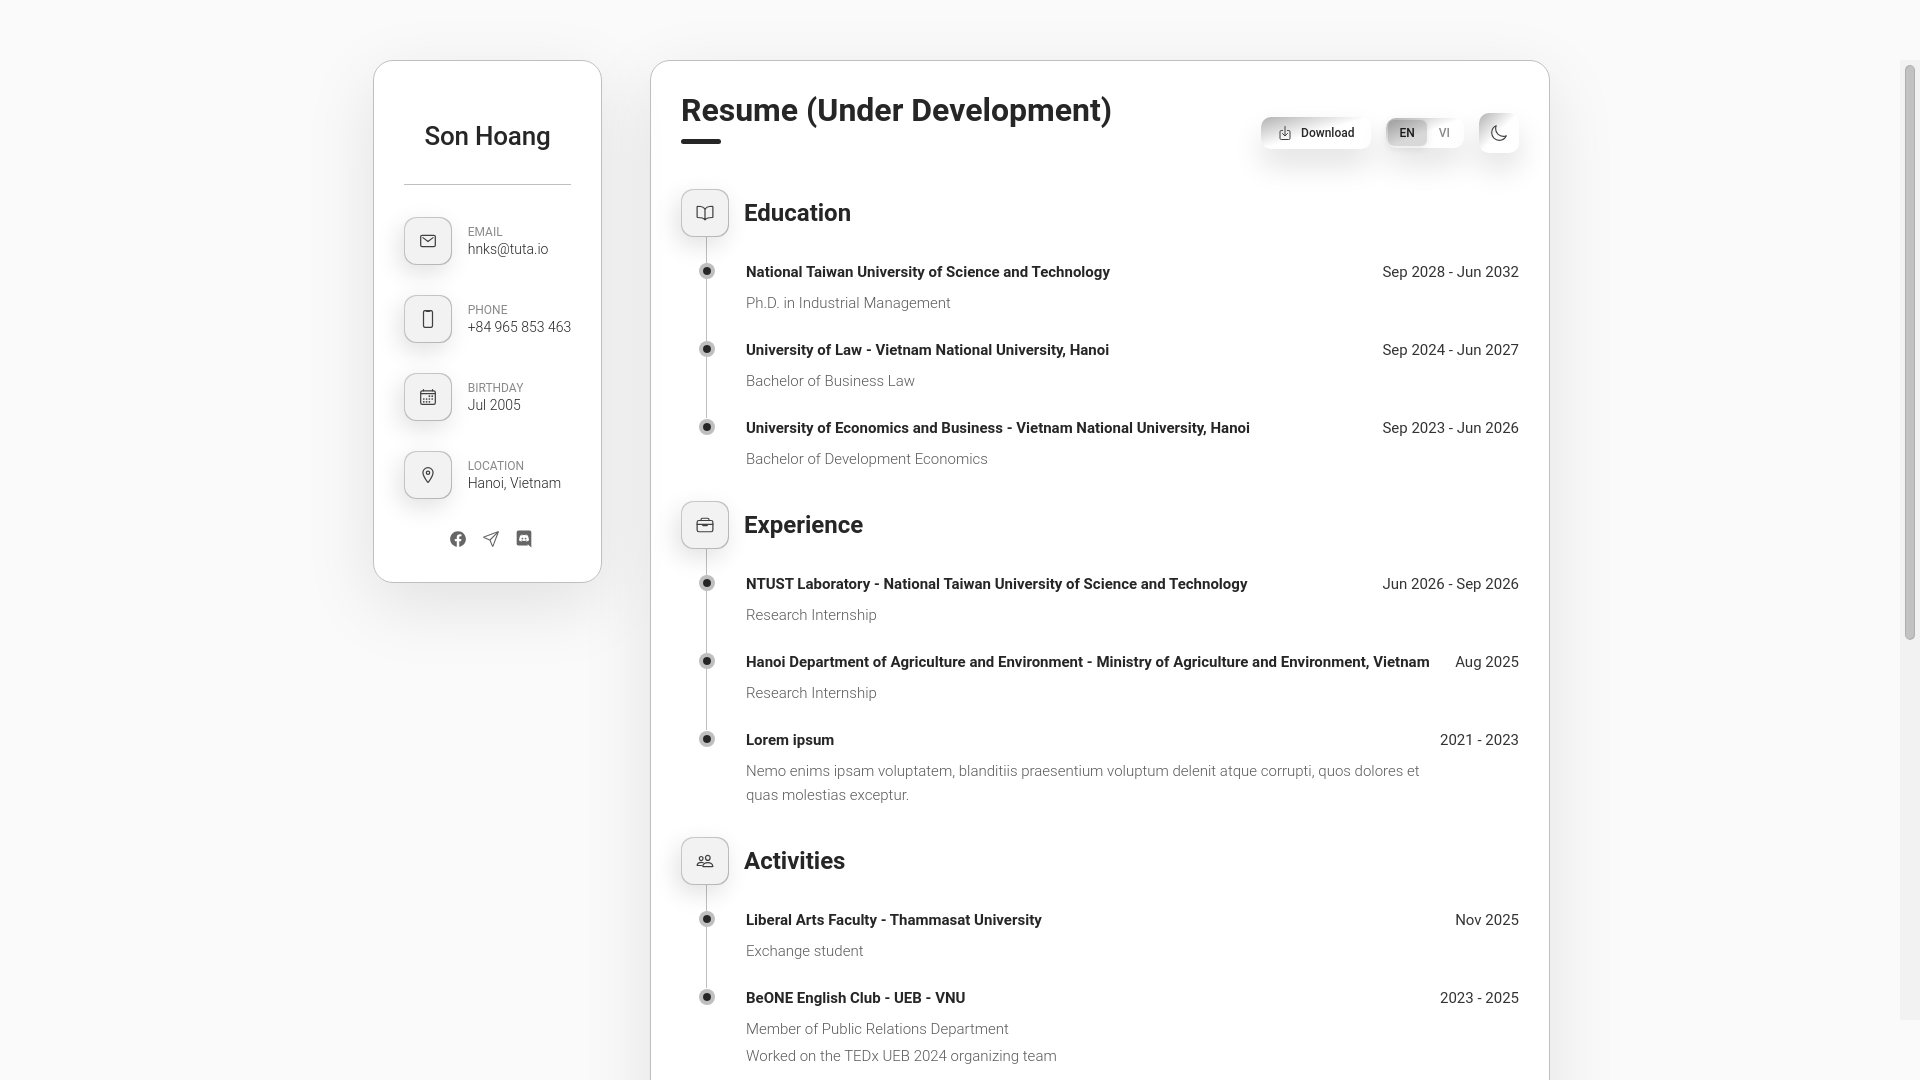Screen dimensions: 1920x1080
Task: Open the Facebook profile icon
Action: (x=458, y=539)
